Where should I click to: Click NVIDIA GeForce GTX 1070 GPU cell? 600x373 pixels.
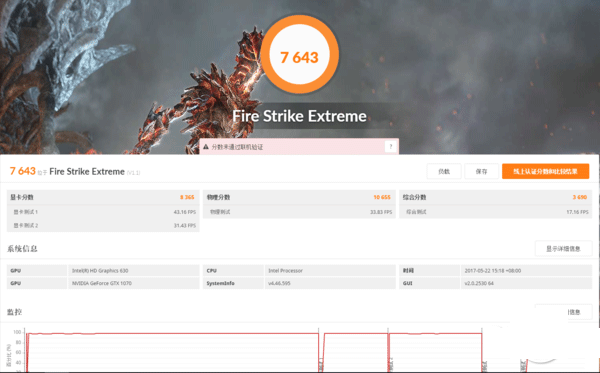[134, 283]
